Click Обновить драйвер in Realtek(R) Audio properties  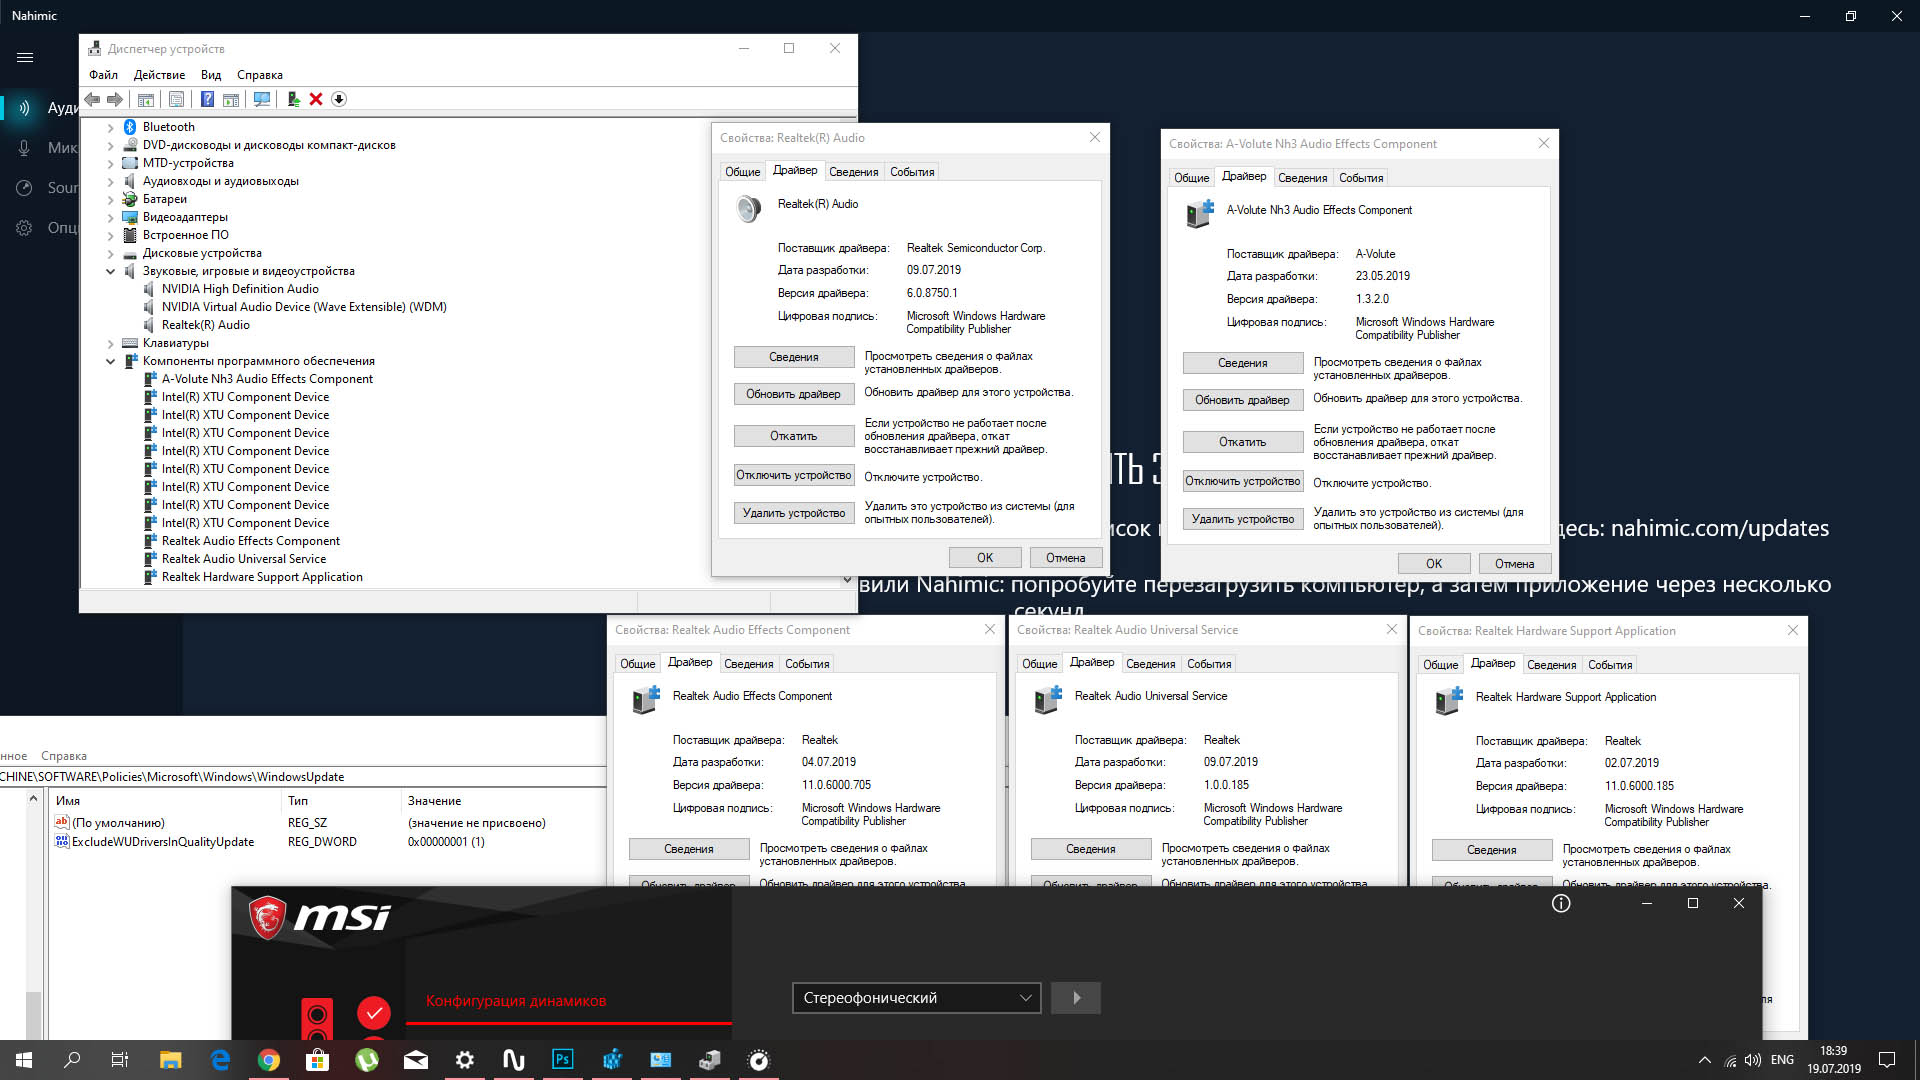794,394
